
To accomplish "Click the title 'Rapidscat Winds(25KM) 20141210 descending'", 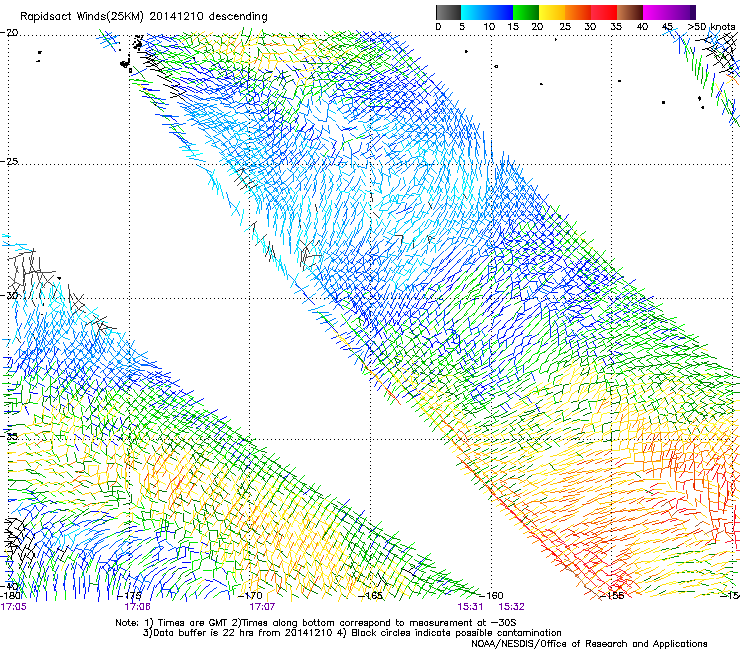I will pos(143,17).
